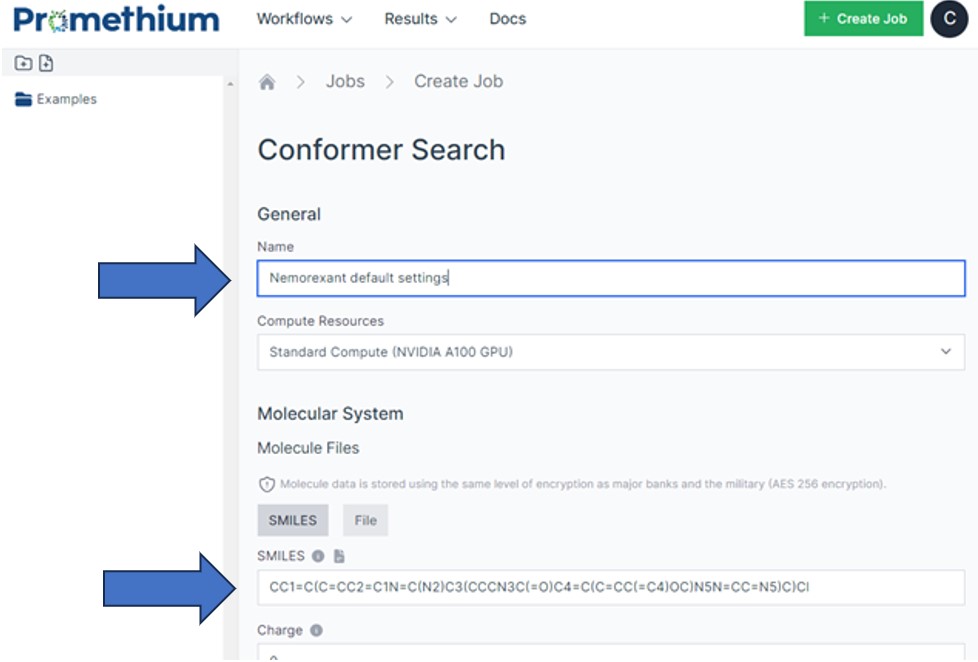Click the new folder icon in sidebar

tap(23, 64)
